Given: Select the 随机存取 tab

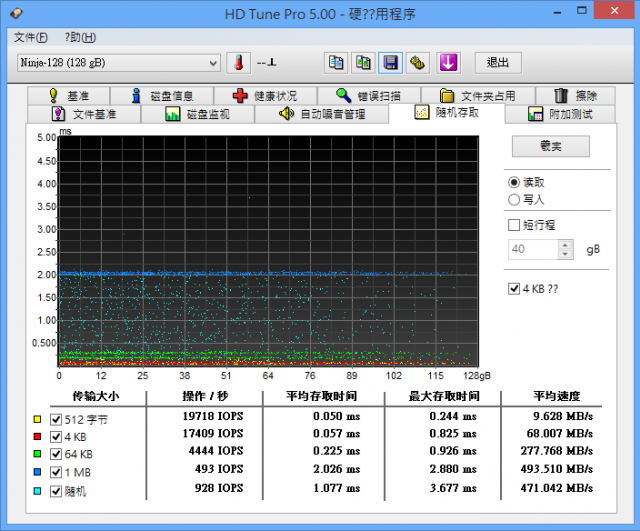Looking at the screenshot, I should pos(447,113).
